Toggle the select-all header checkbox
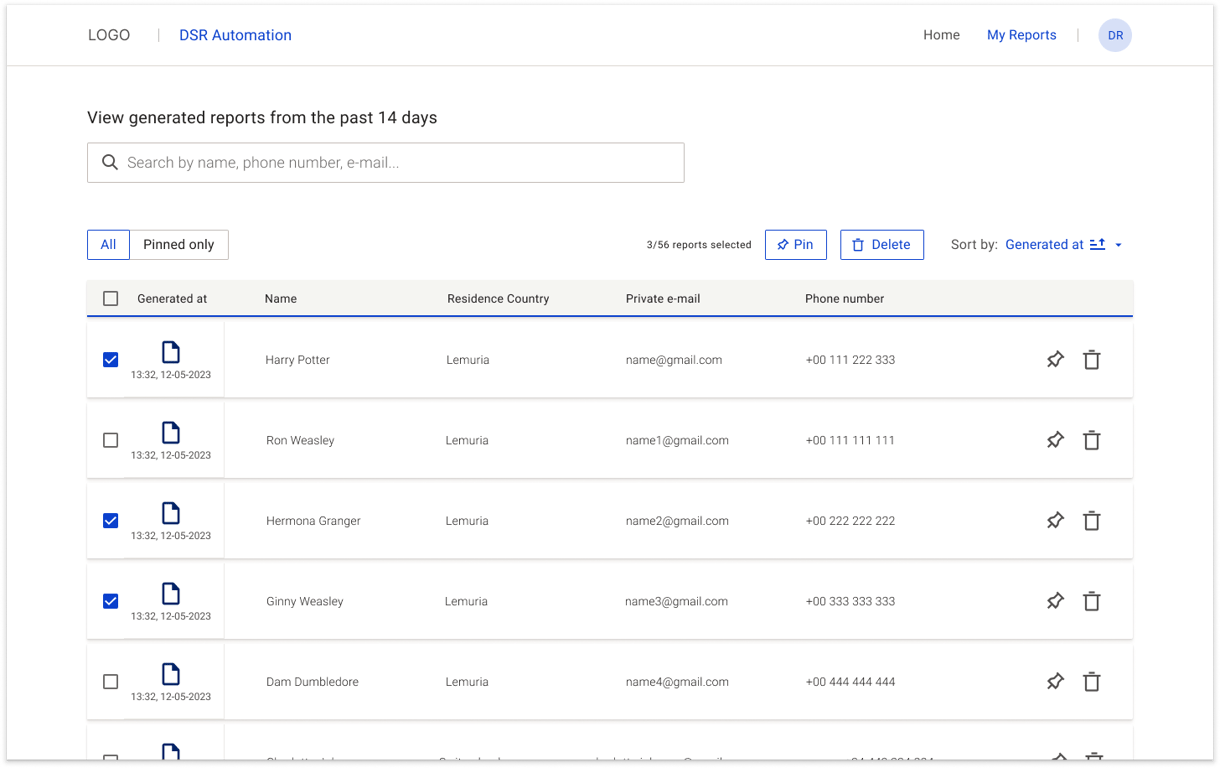The image size is (1220, 768). [x=111, y=298]
